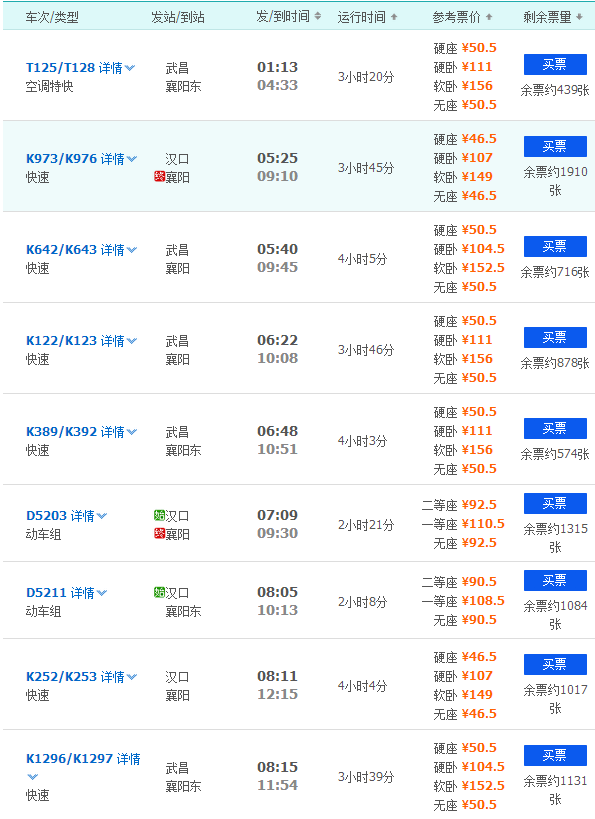Screen dimensions: 595x819
Task: Sort by departure/arrival time arrows
Action: point(318,17)
